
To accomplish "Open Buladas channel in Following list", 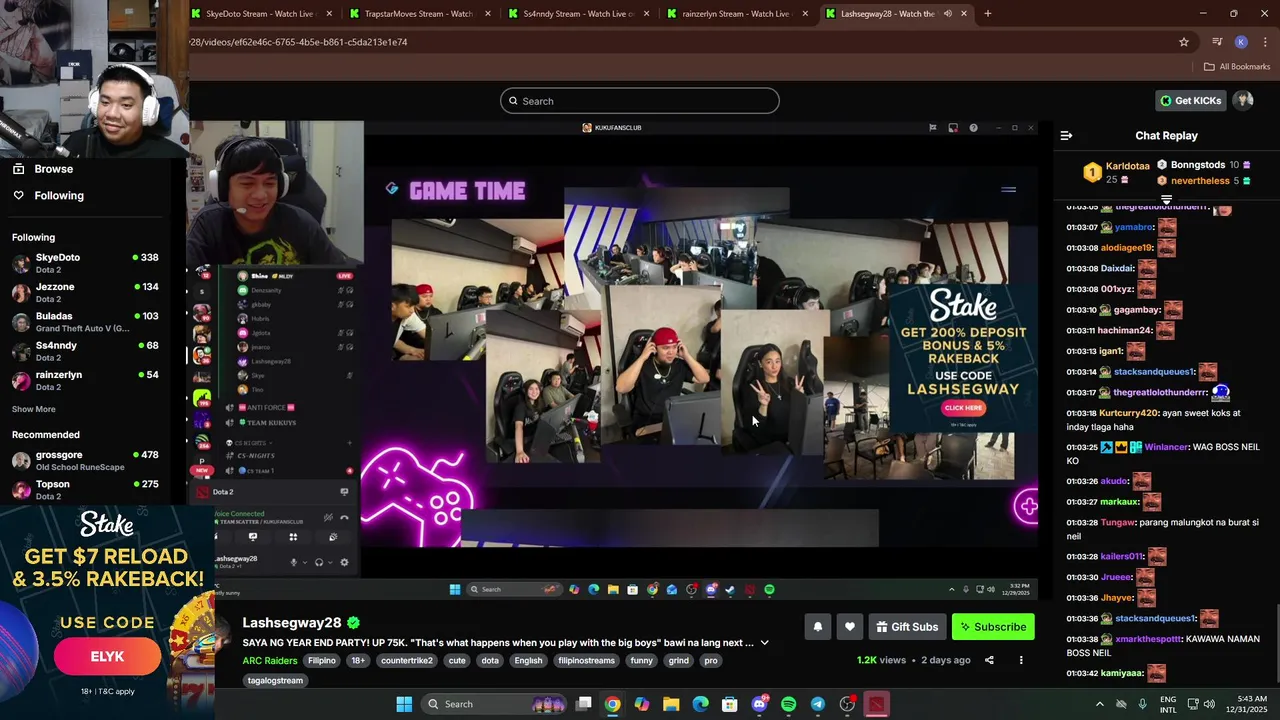I will 85,322.
